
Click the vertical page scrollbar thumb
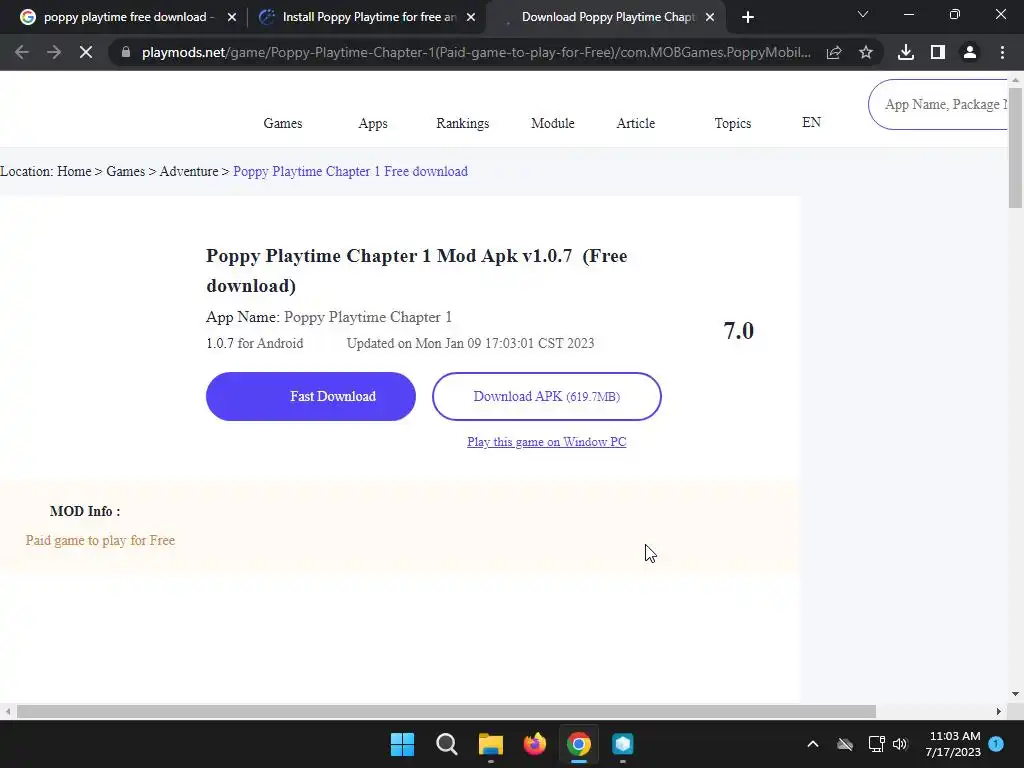click(x=1015, y=147)
